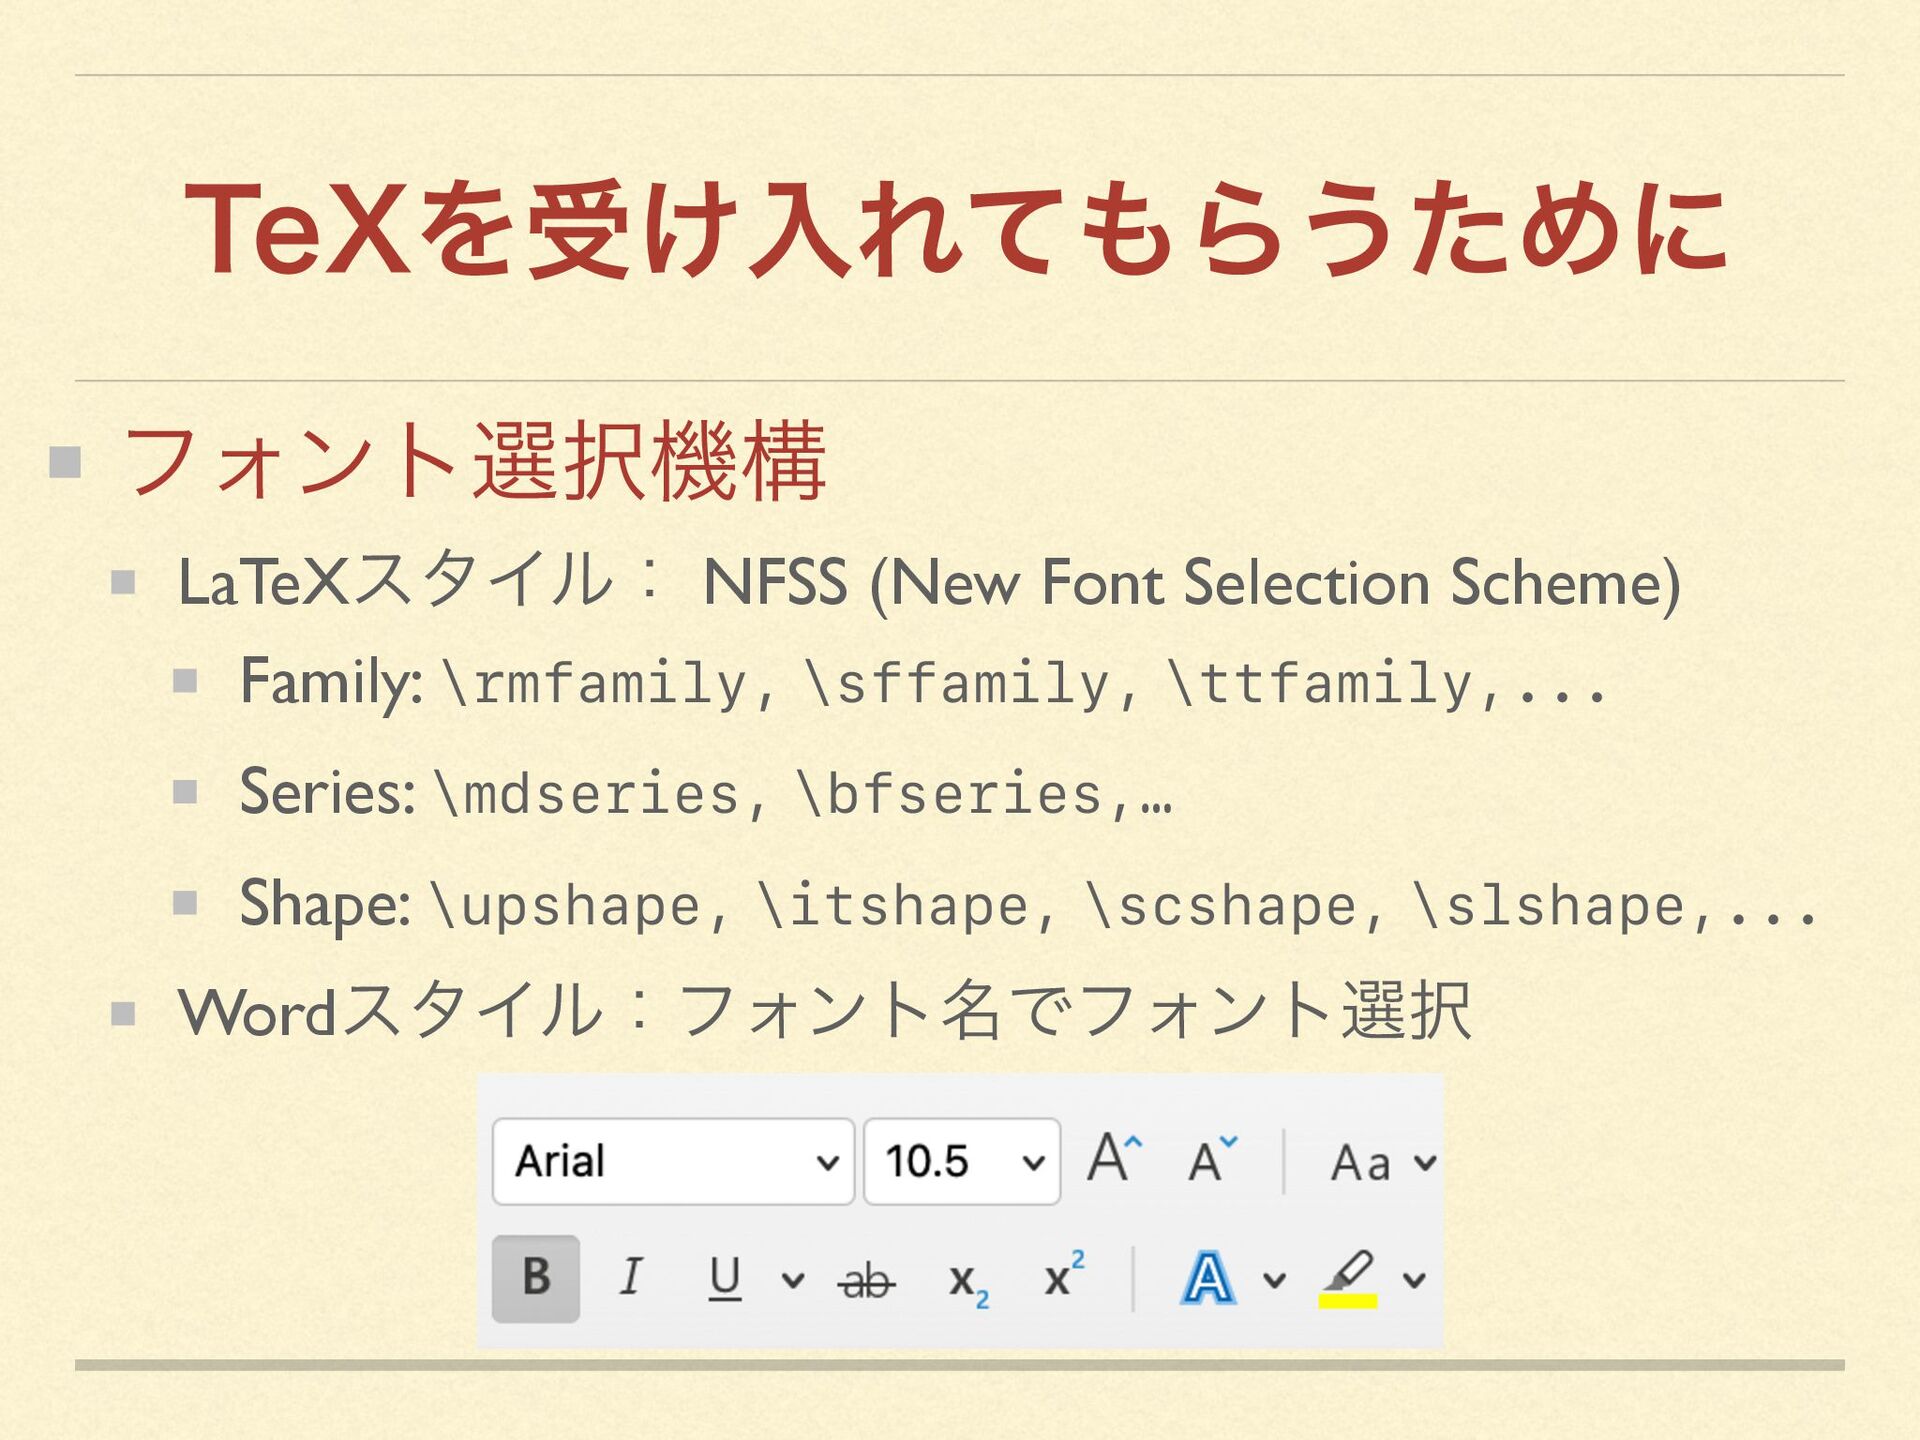Apply superscript formatting
Screen dimensions: 1920x1440
coord(1063,1275)
